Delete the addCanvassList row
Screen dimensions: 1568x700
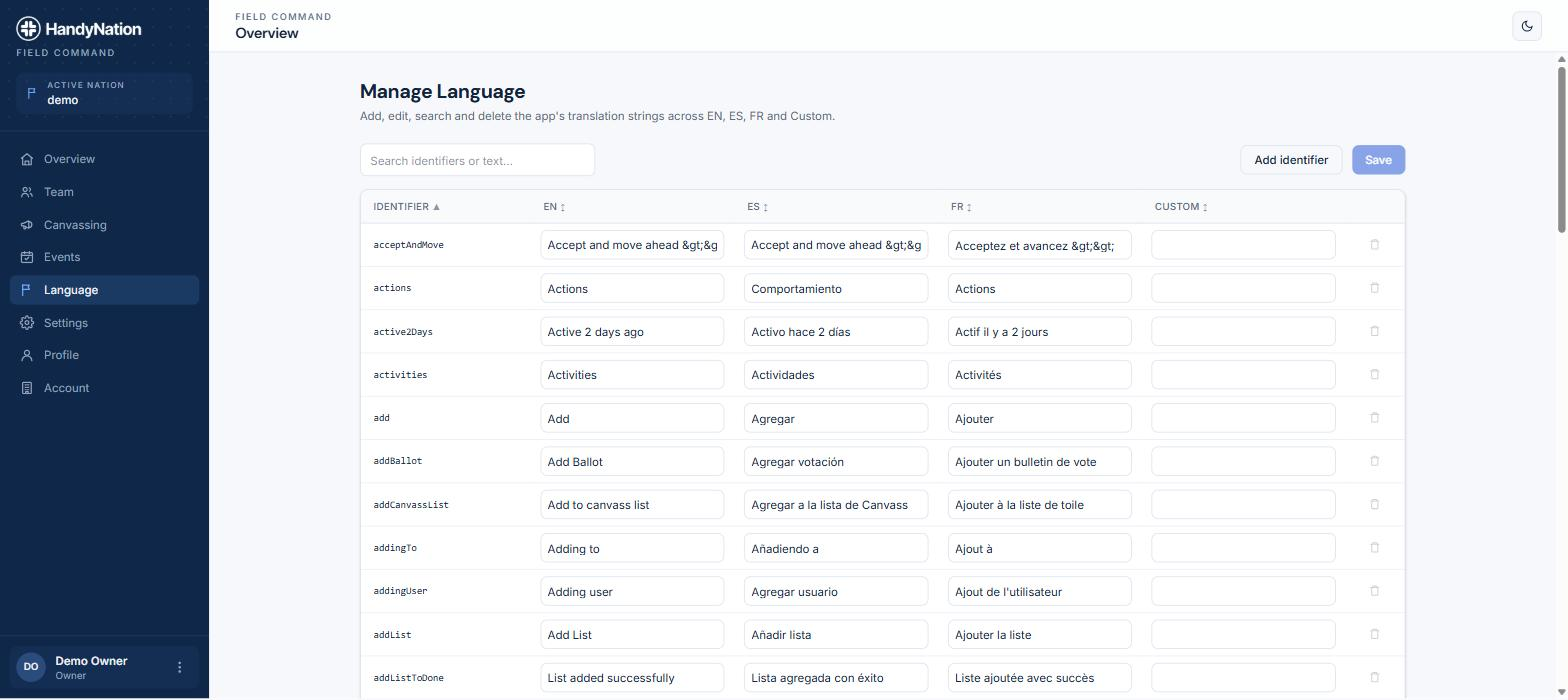[x=1374, y=504]
